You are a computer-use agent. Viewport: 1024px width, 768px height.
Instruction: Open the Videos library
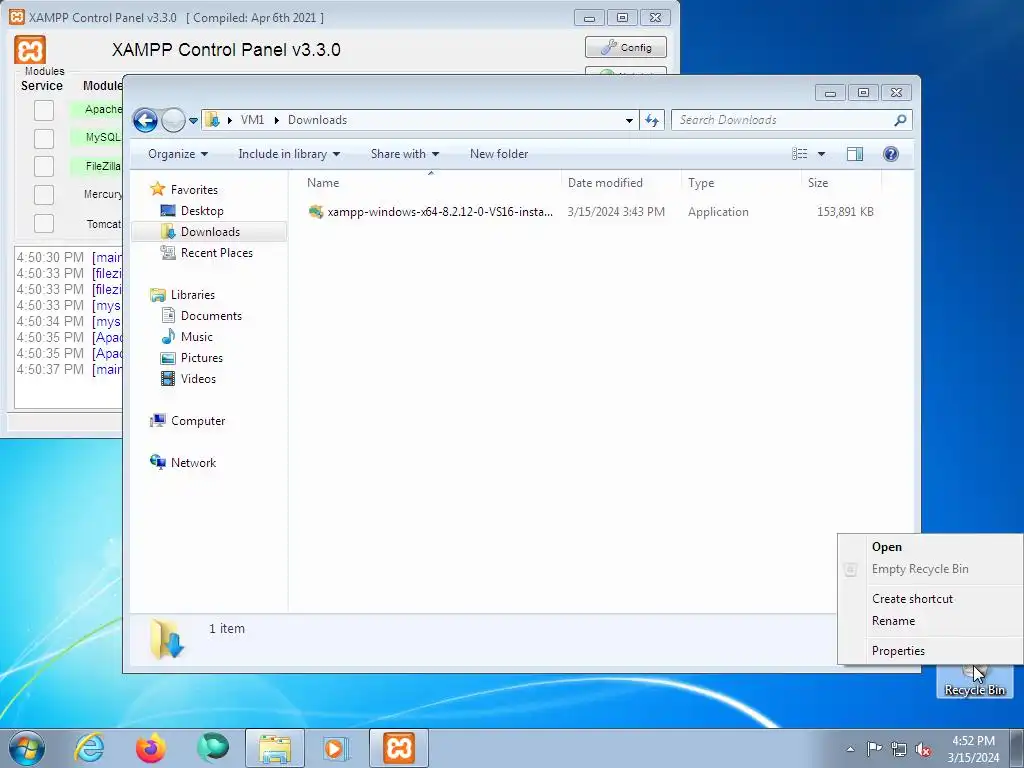[x=198, y=379]
